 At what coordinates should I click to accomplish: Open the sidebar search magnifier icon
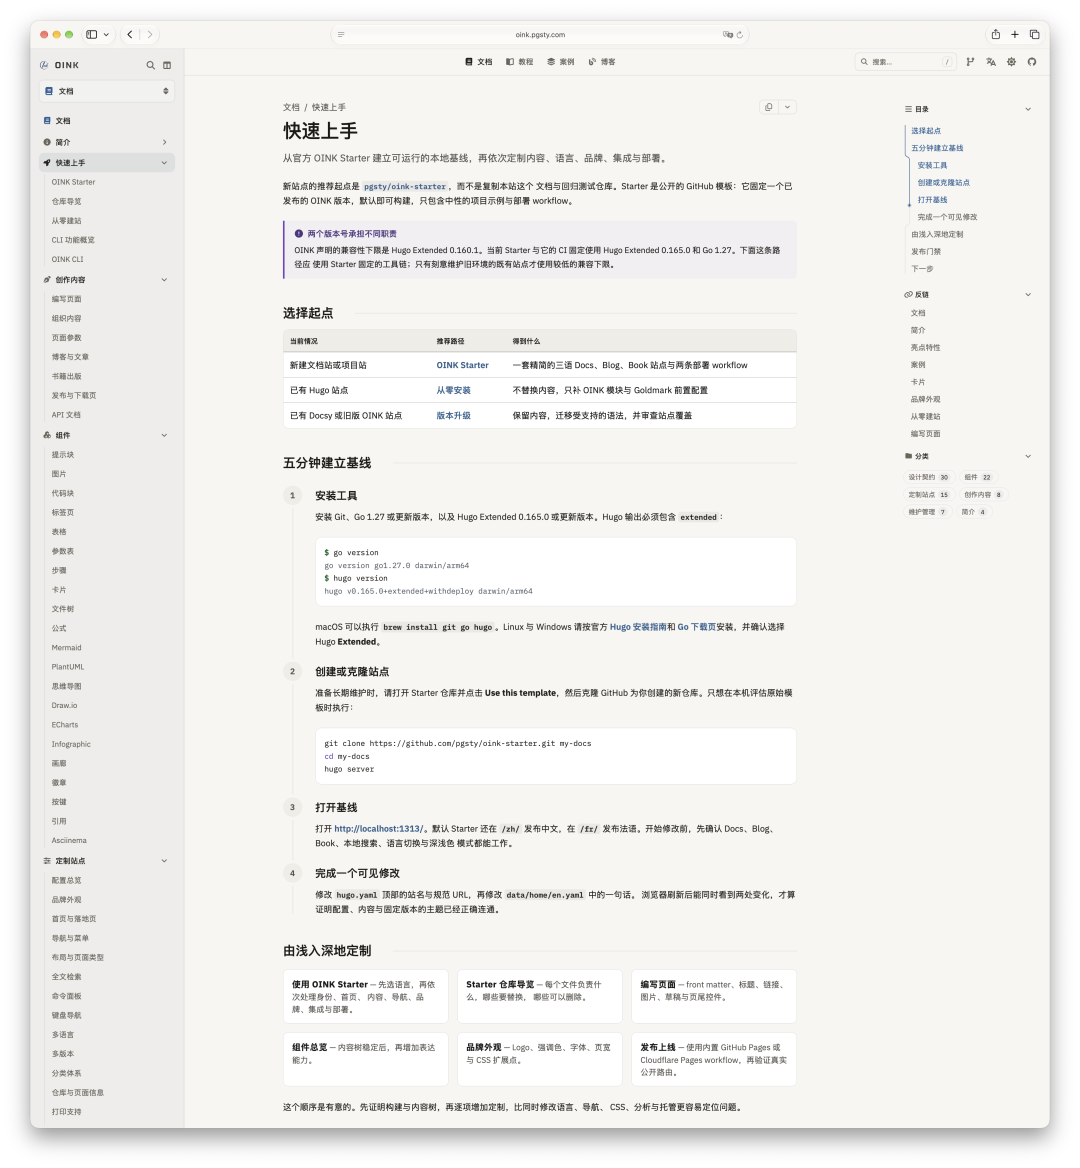coord(150,66)
